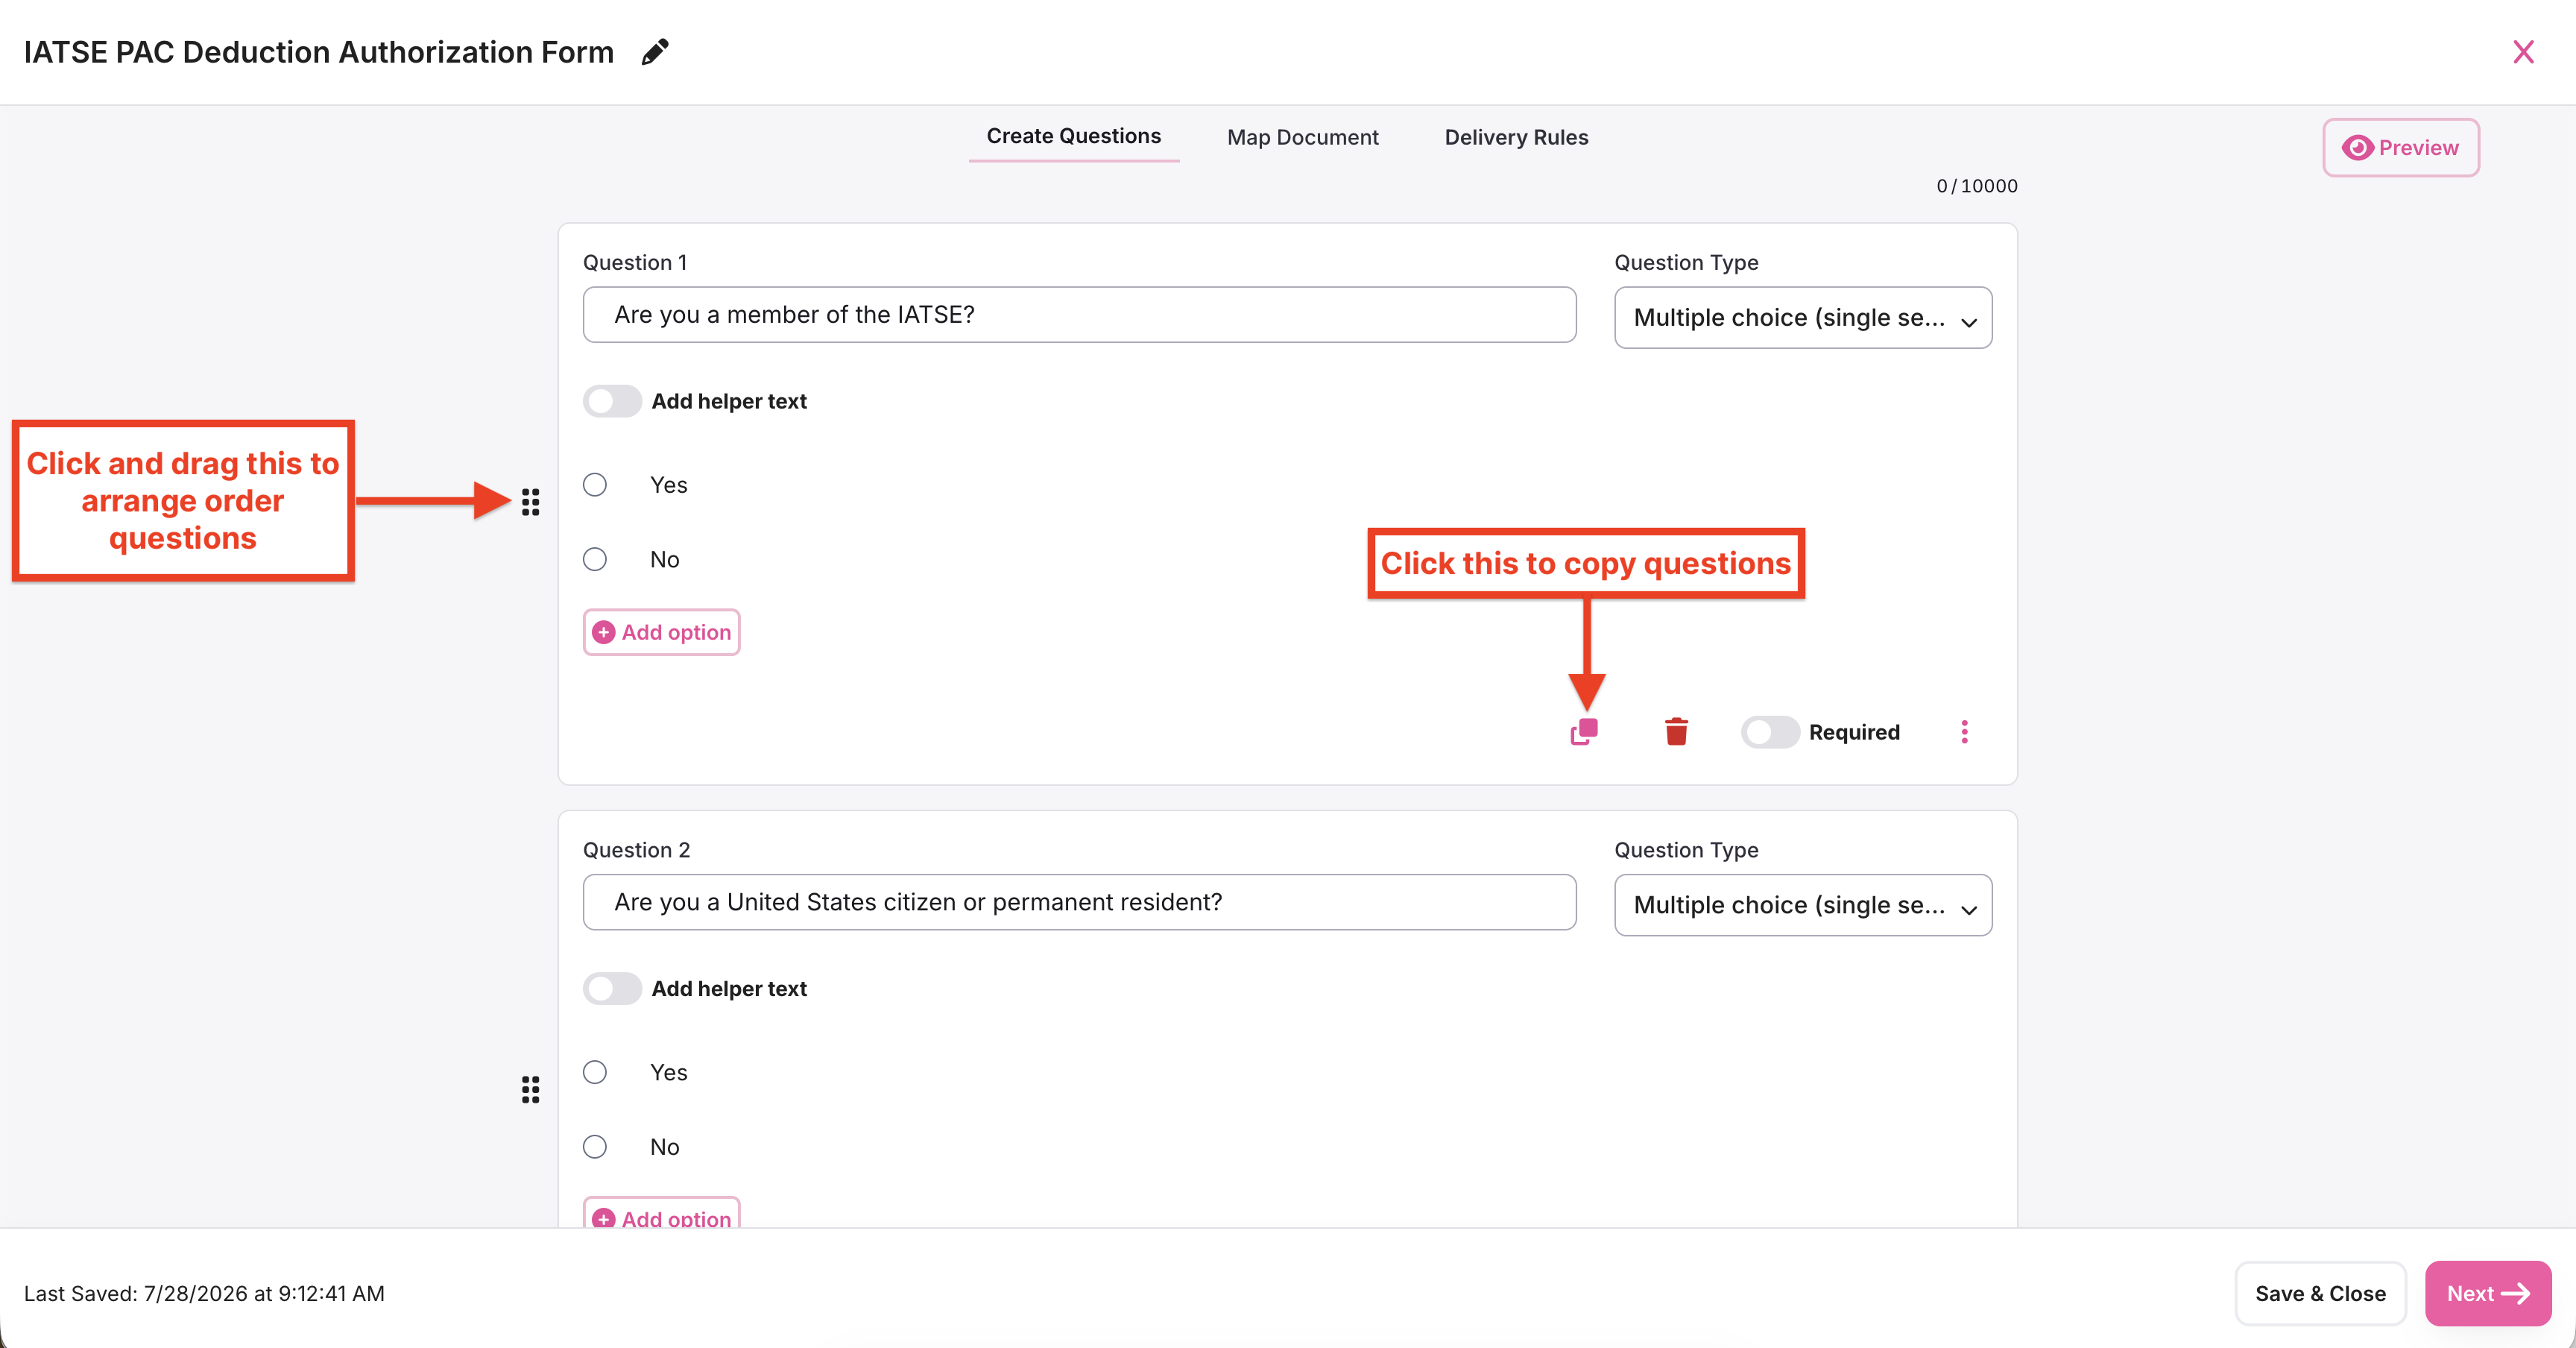Click the 0 / 10000 character counter
Image resolution: width=2576 pixels, height=1348 pixels.
pyautogui.click(x=1976, y=186)
